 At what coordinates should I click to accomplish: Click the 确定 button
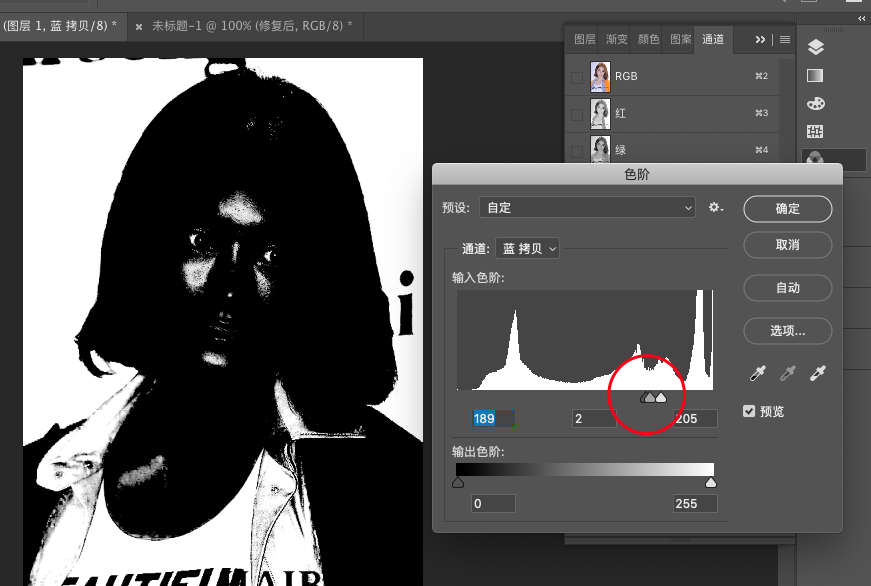point(788,208)
